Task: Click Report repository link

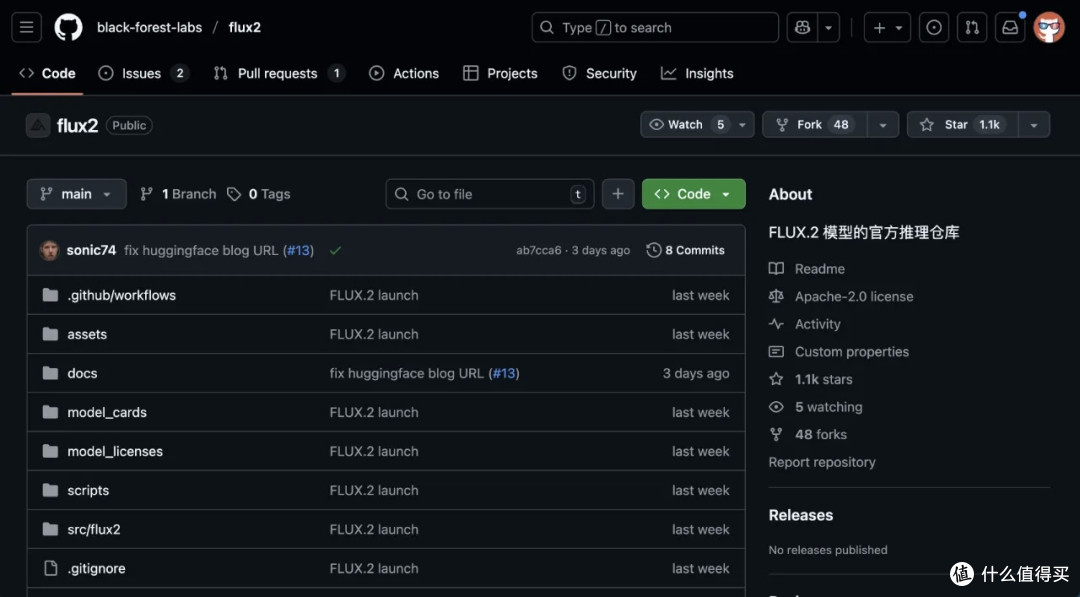Action: pos(822,462)
